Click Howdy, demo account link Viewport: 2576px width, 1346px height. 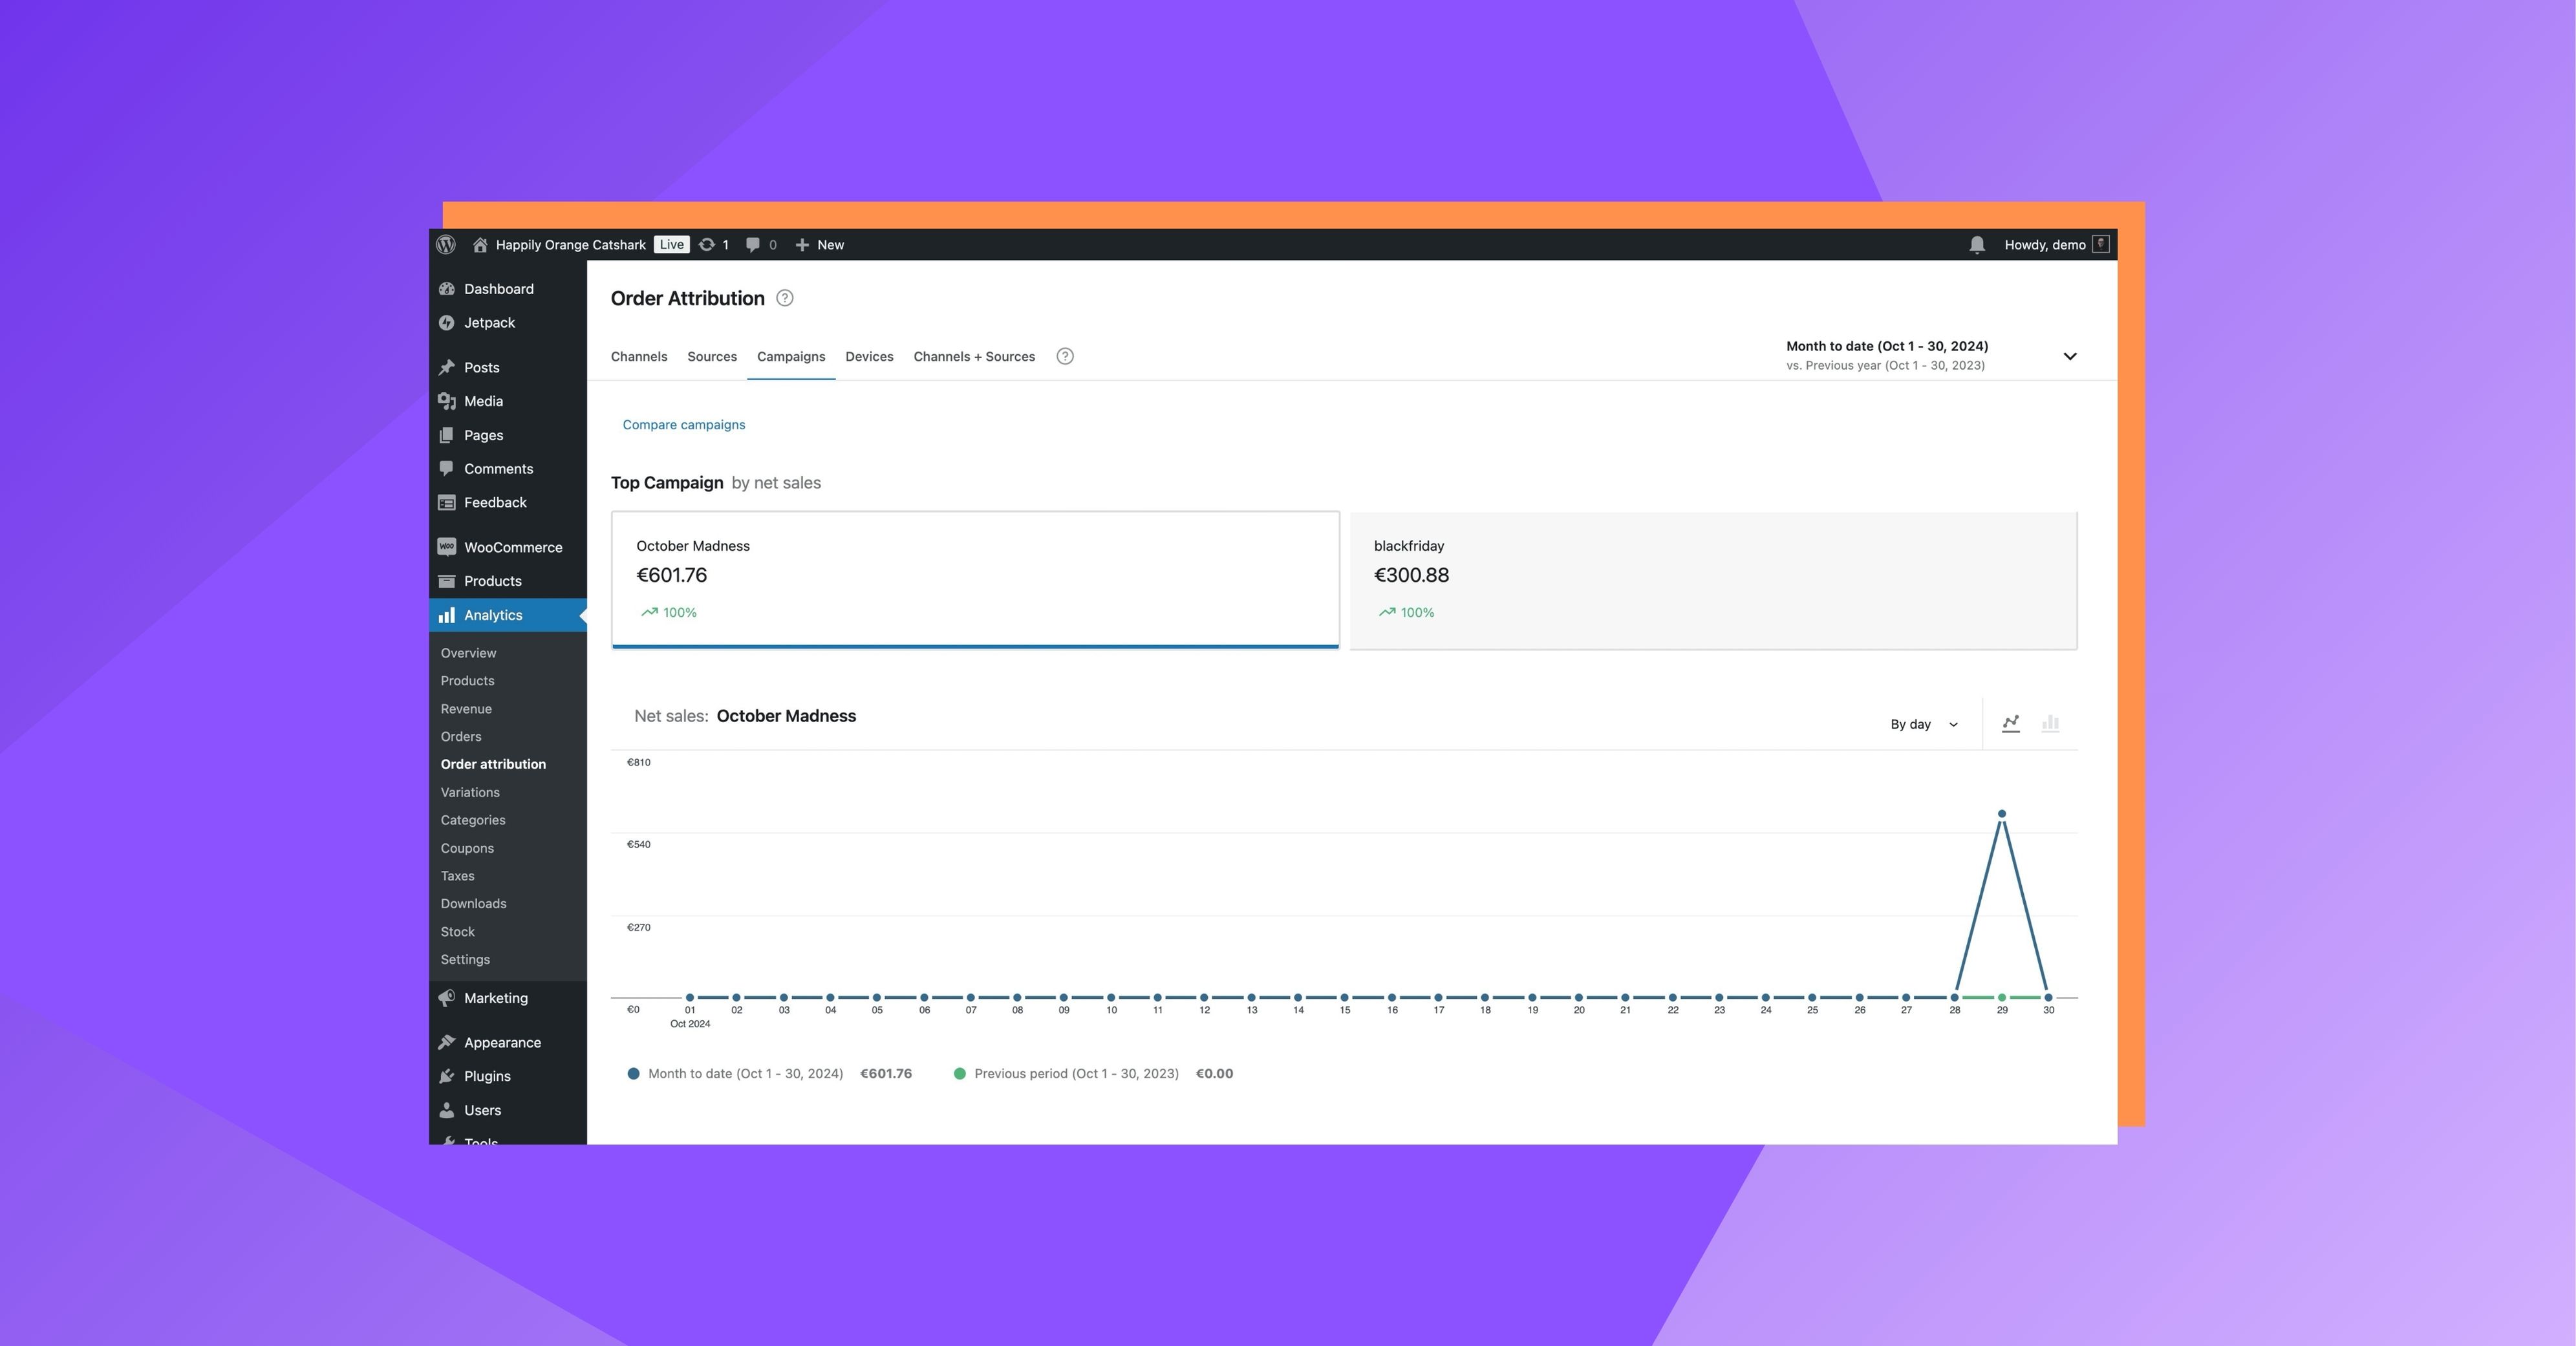click(x=2045, y=244)
